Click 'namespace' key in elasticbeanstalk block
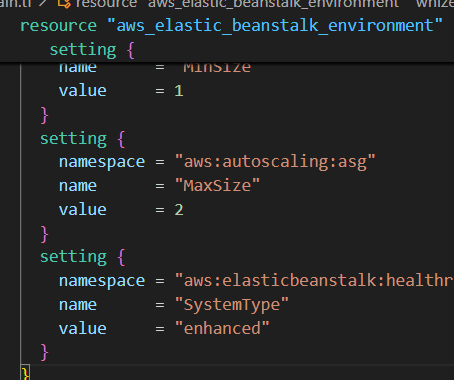Viewport: 454px width, 380px height. coord(102,281)
